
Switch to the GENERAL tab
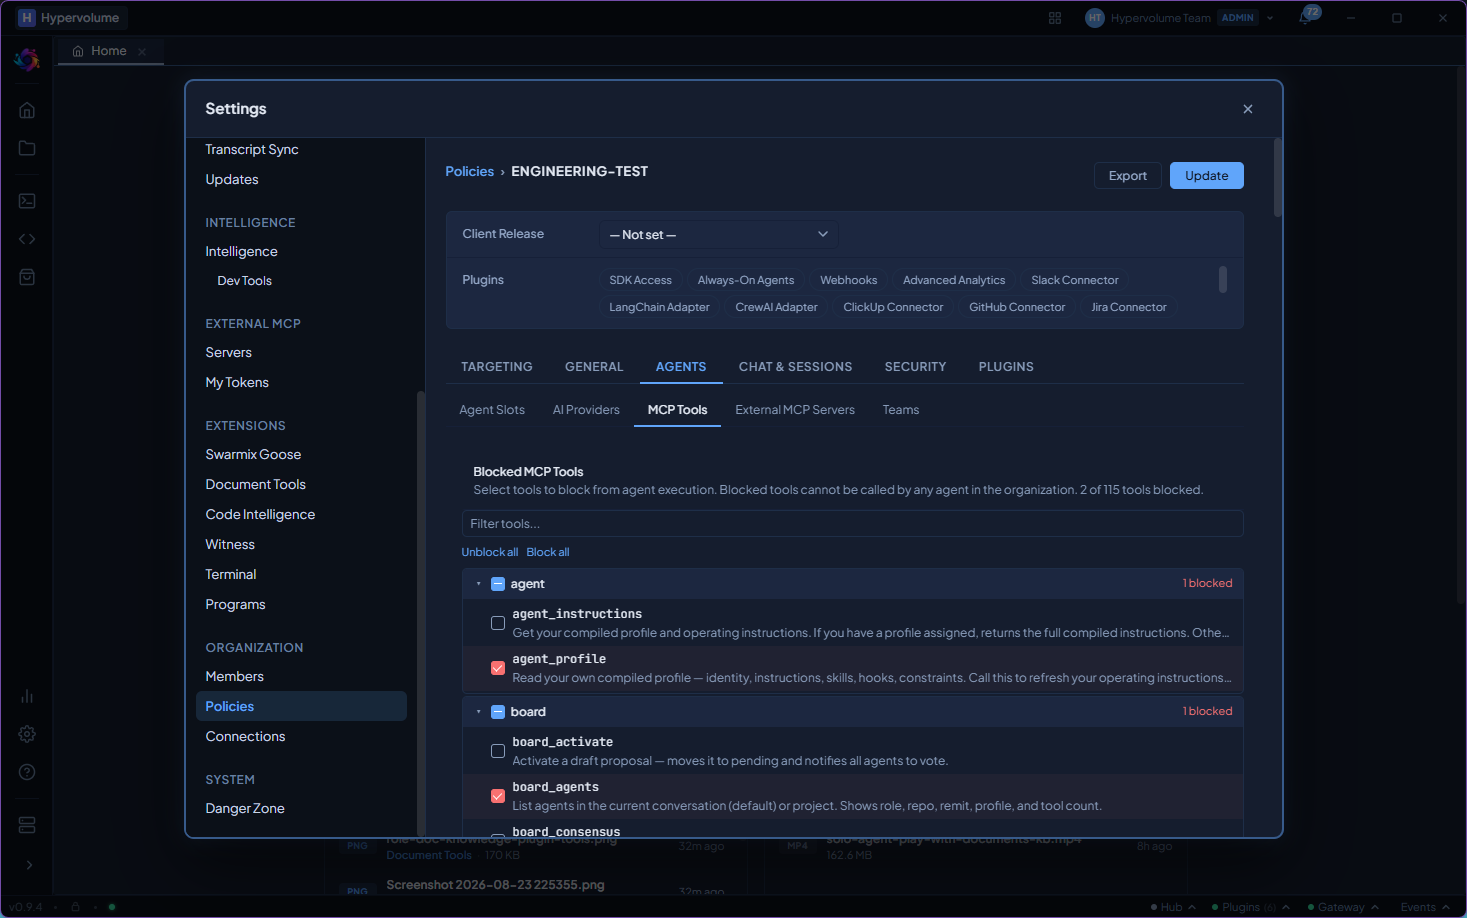[x=594, y=367]
